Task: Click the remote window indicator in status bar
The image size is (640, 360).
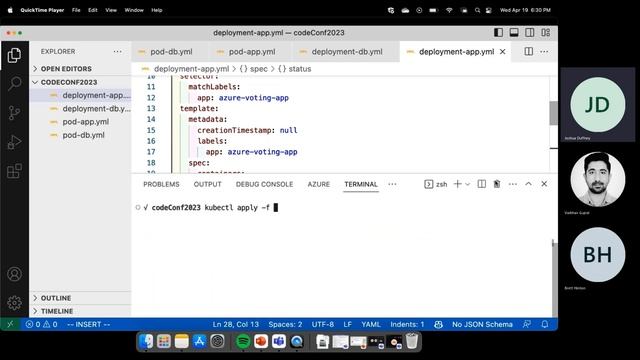Action: pos(10,324)
